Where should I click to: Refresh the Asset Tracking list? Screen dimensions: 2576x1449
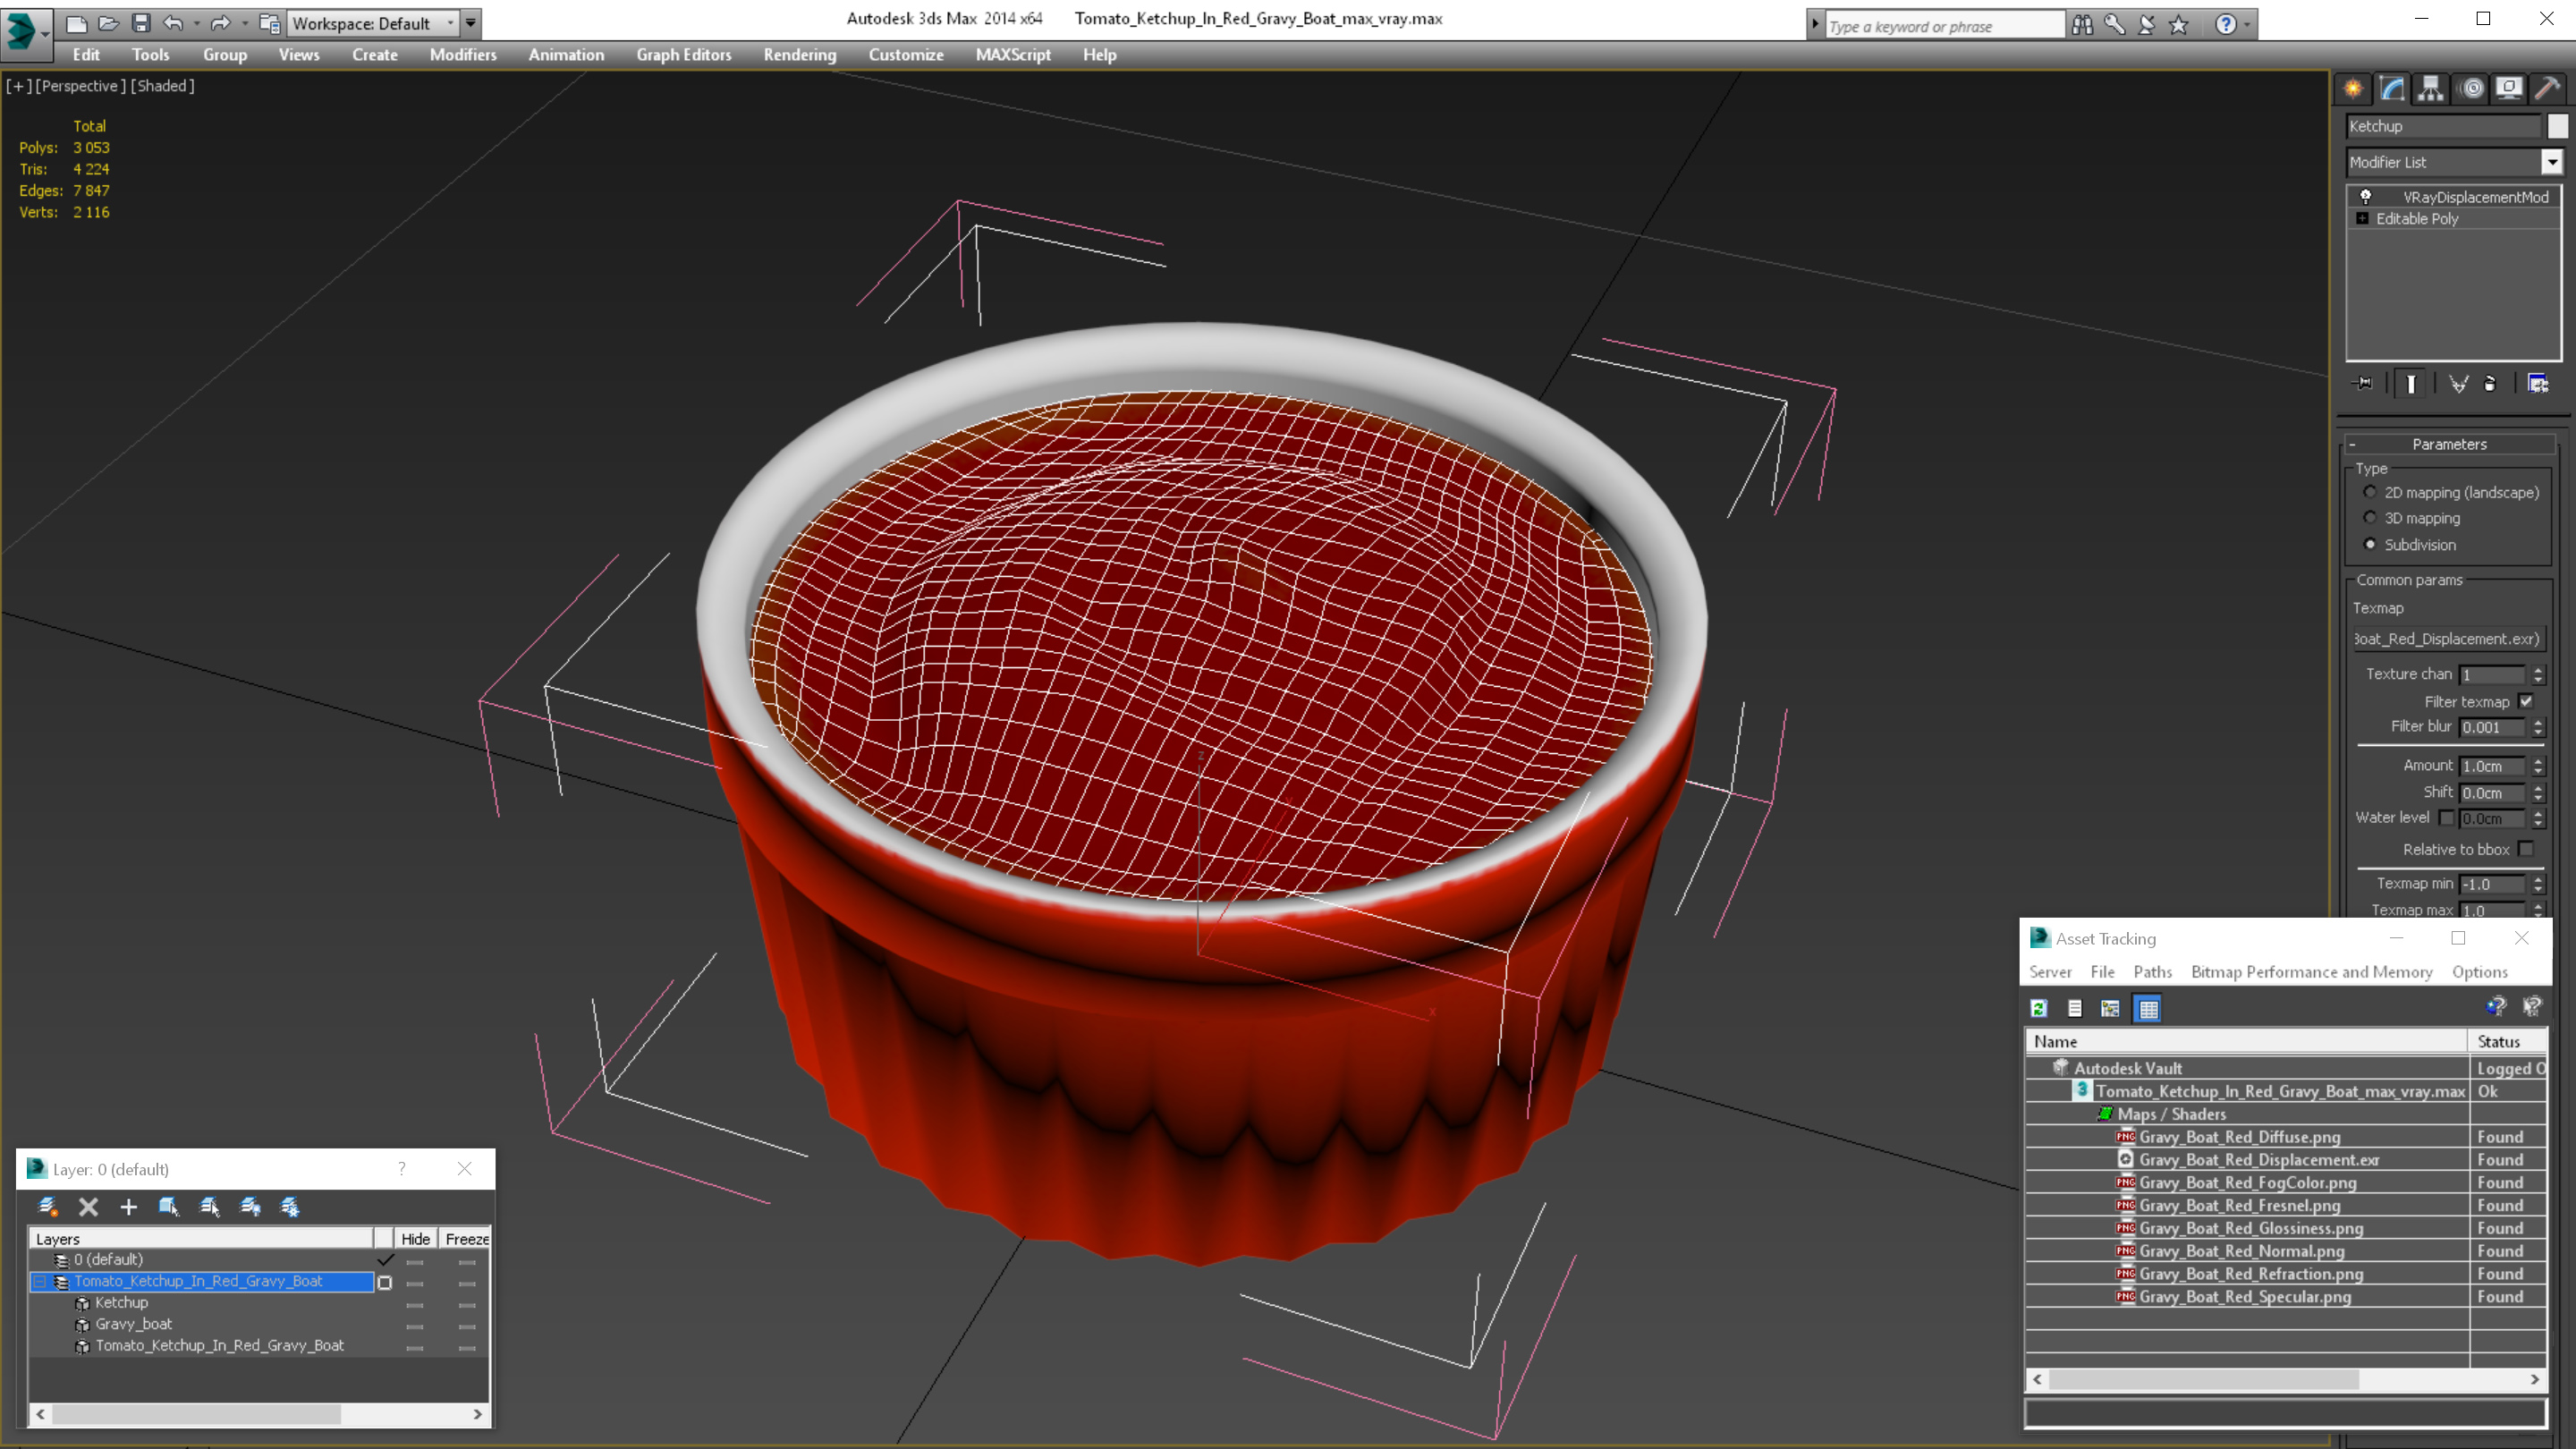[x=2039, y=1009]
